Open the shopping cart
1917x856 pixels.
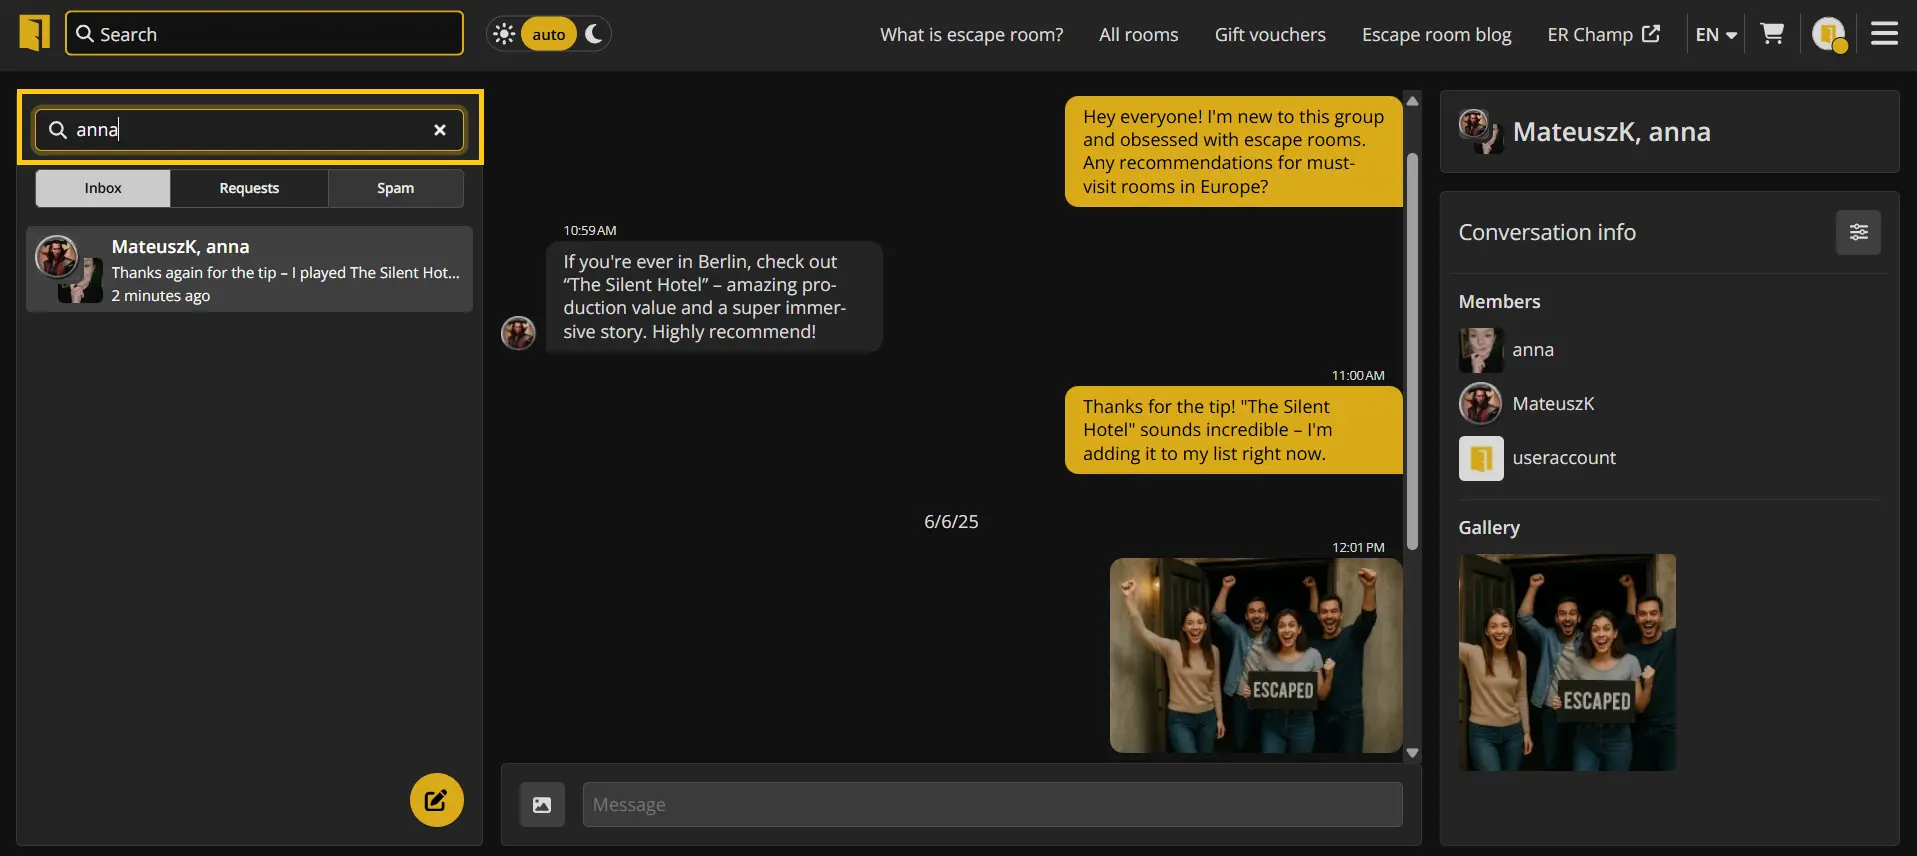tap(1772, 34)
